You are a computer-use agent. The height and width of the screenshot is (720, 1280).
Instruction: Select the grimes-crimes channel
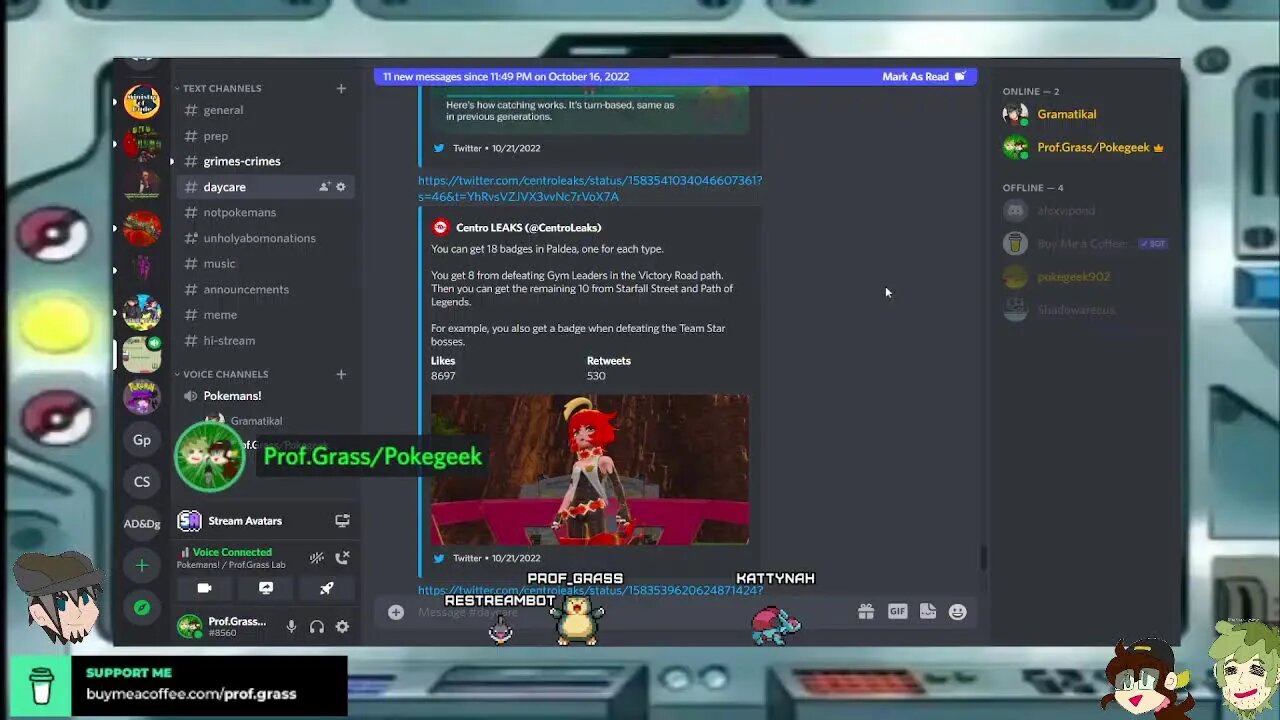pos(265,161)
